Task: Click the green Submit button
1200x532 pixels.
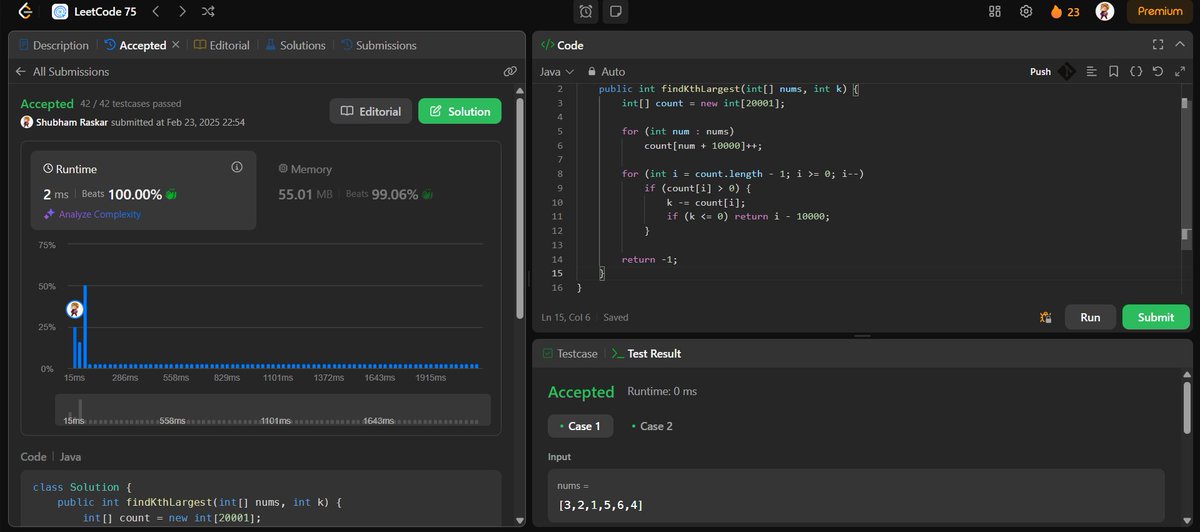Action: pyautogui.click(x=1156, y=317)
